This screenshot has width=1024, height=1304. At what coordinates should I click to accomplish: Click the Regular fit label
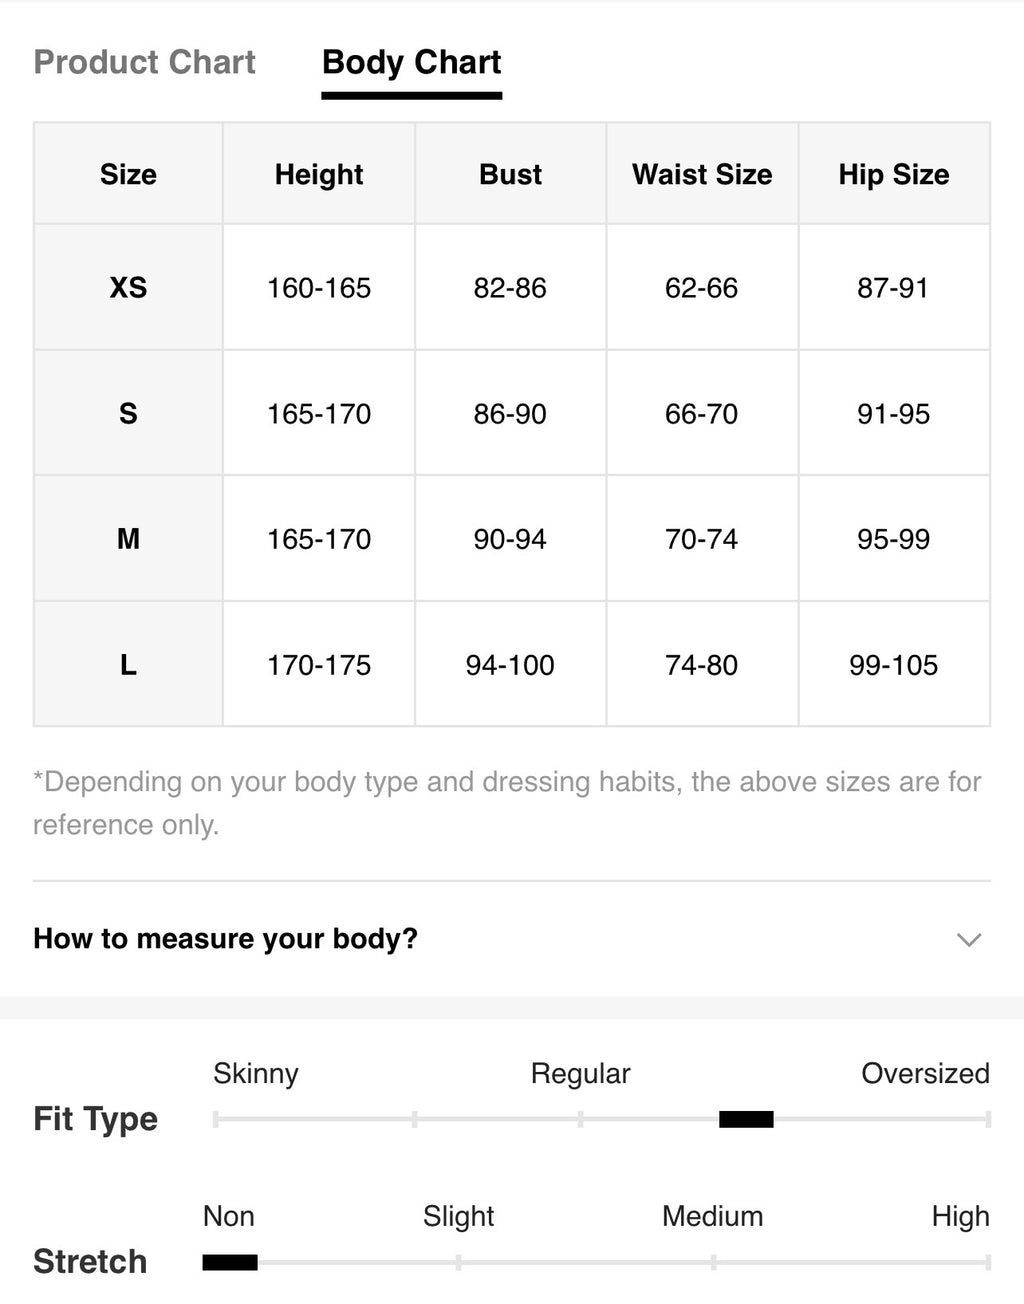click(x=580, y=1073)
